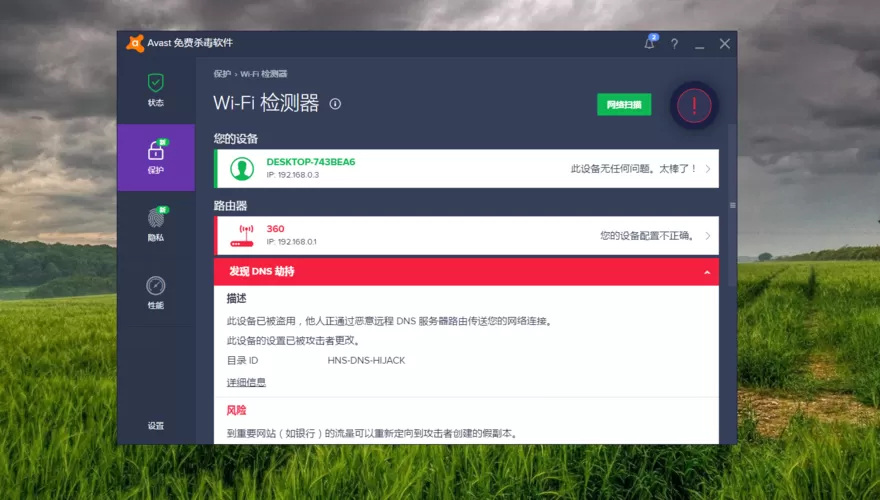The width and height of the screenshot is (880, 500).
Task: Click Wi-Fi 检测器 info icon
Action: pos(335,104)
